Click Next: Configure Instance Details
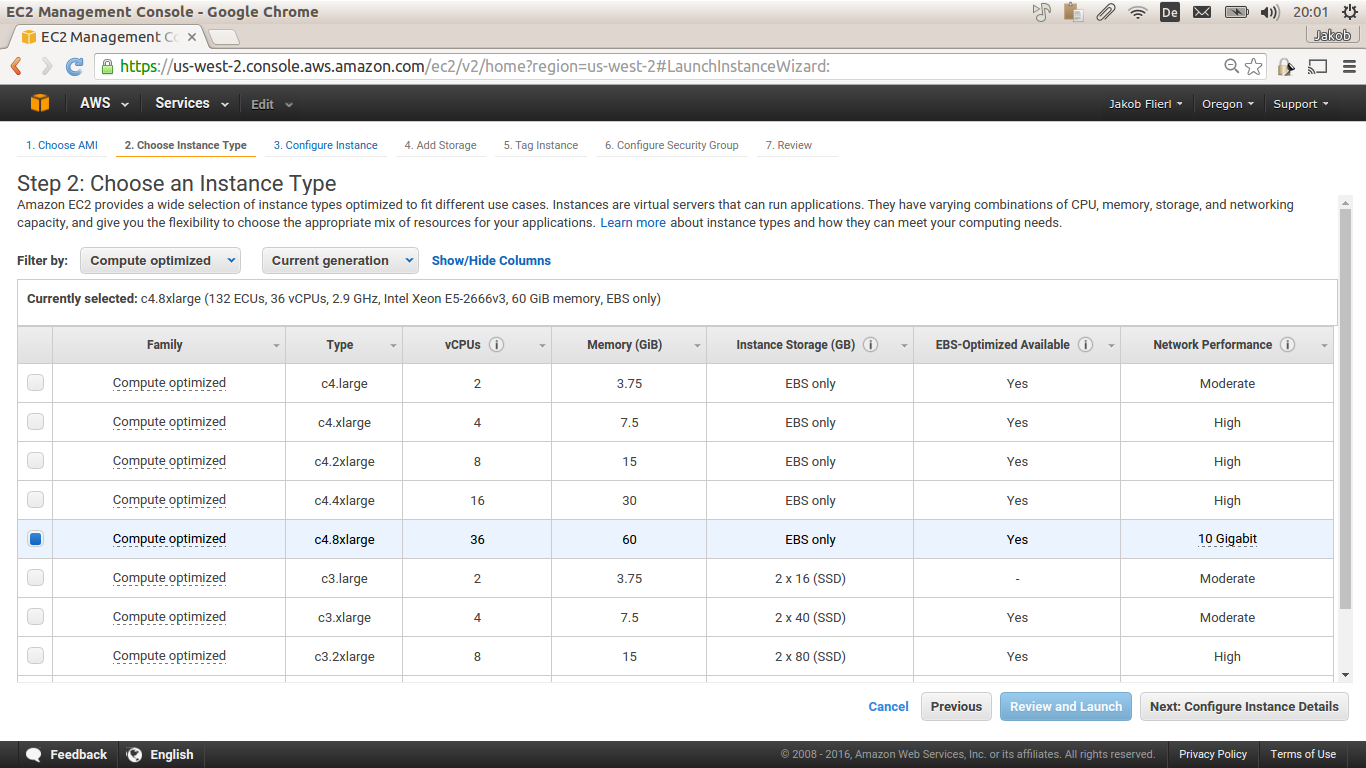The height and width of the screenshot is (768, 1366). tap(1244, 706)
